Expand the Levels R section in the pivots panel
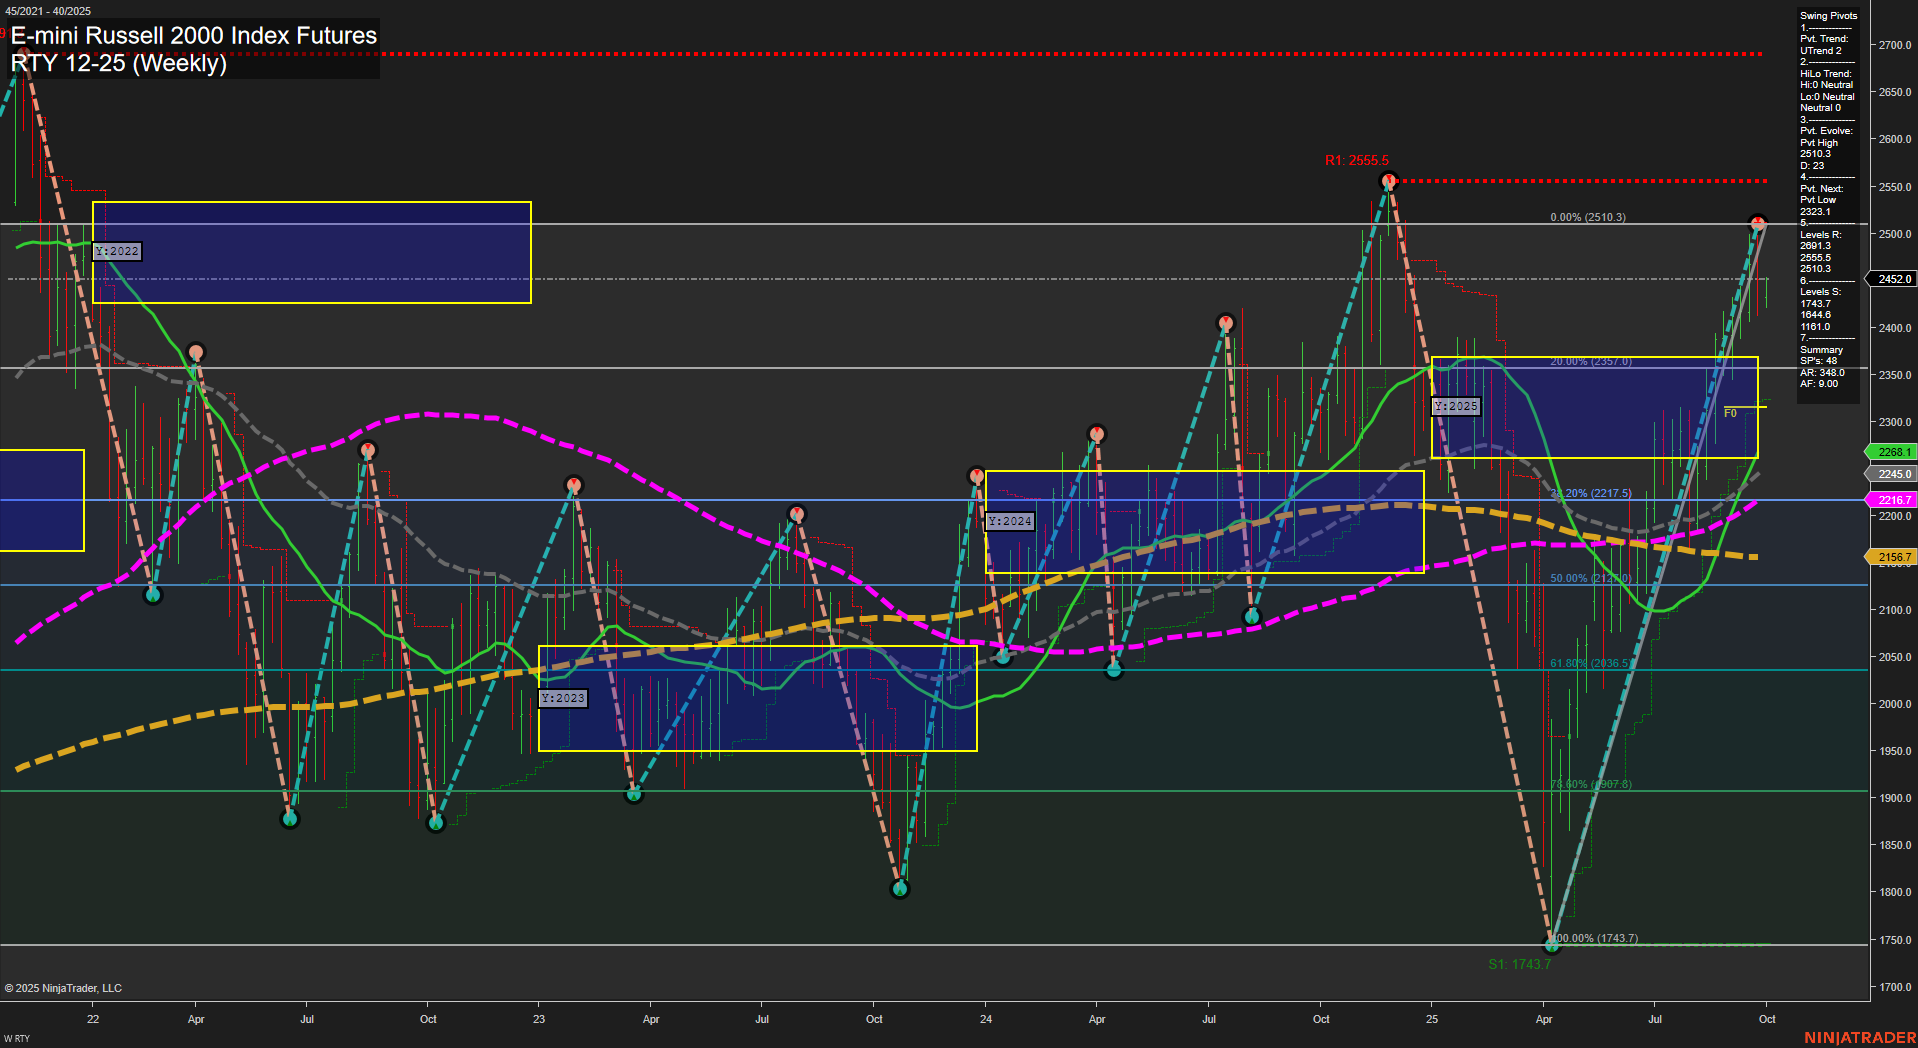 coord(1820,235)
